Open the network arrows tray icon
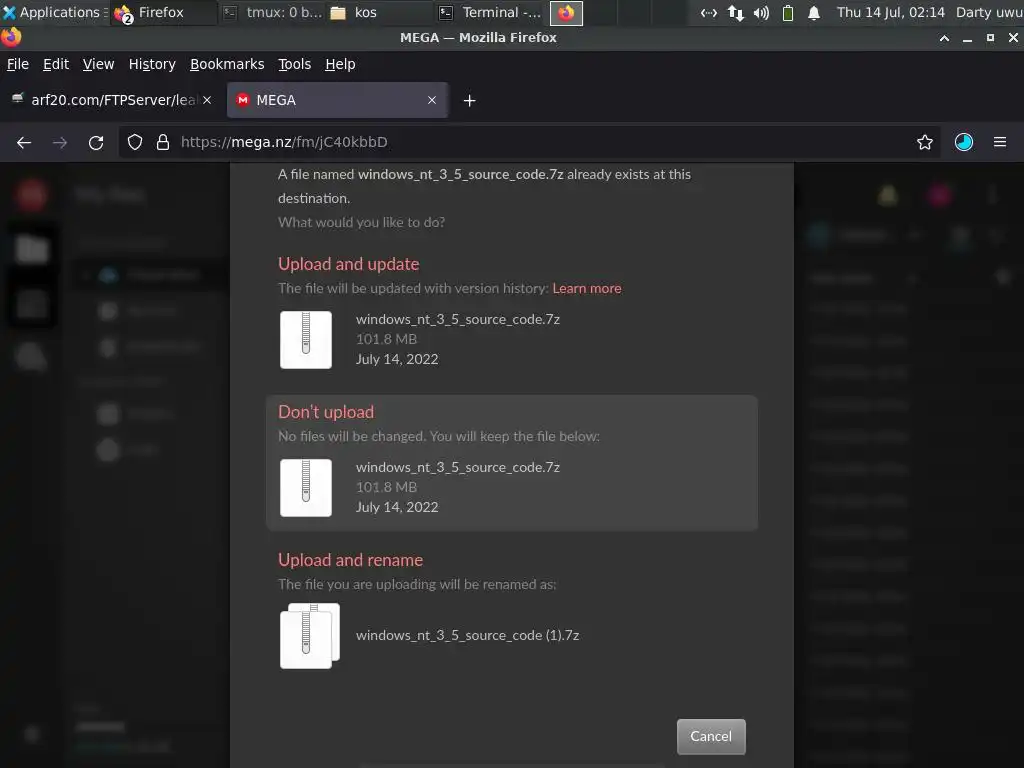This screenshot has height=768, width=1024. point(735,12)
